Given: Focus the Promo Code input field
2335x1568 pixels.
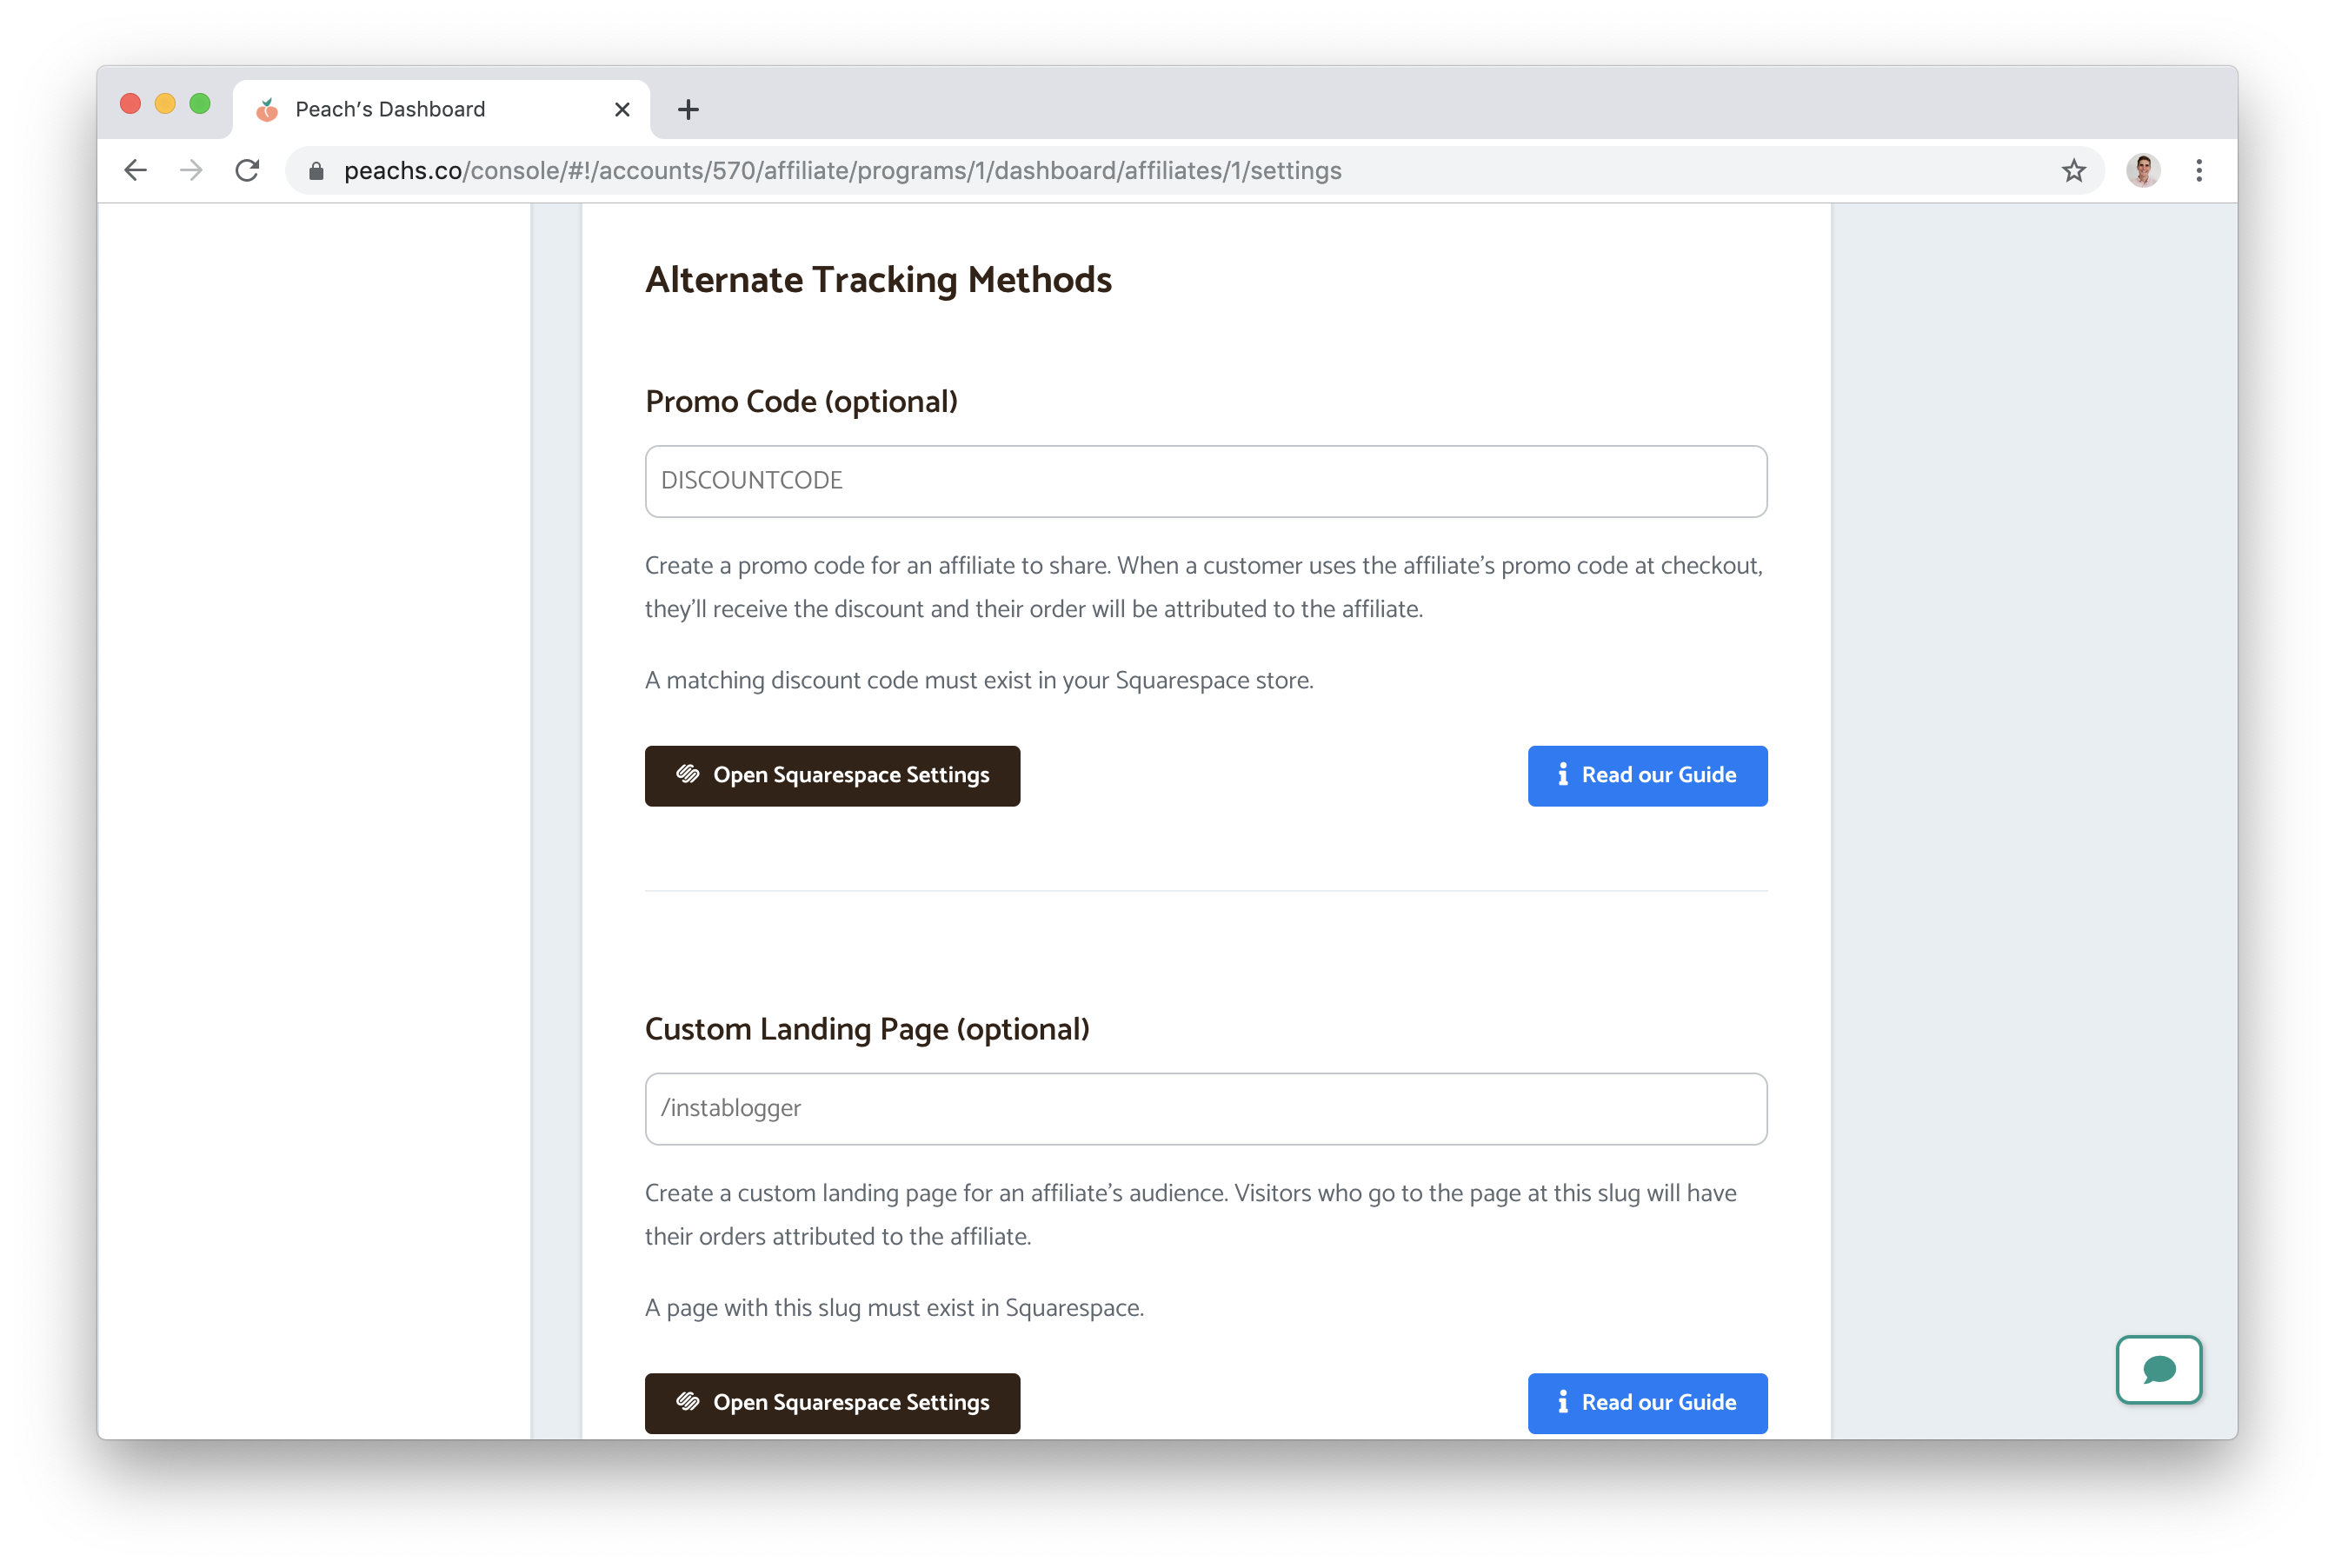Looking at the screenshot, I should click(1205, 481).
